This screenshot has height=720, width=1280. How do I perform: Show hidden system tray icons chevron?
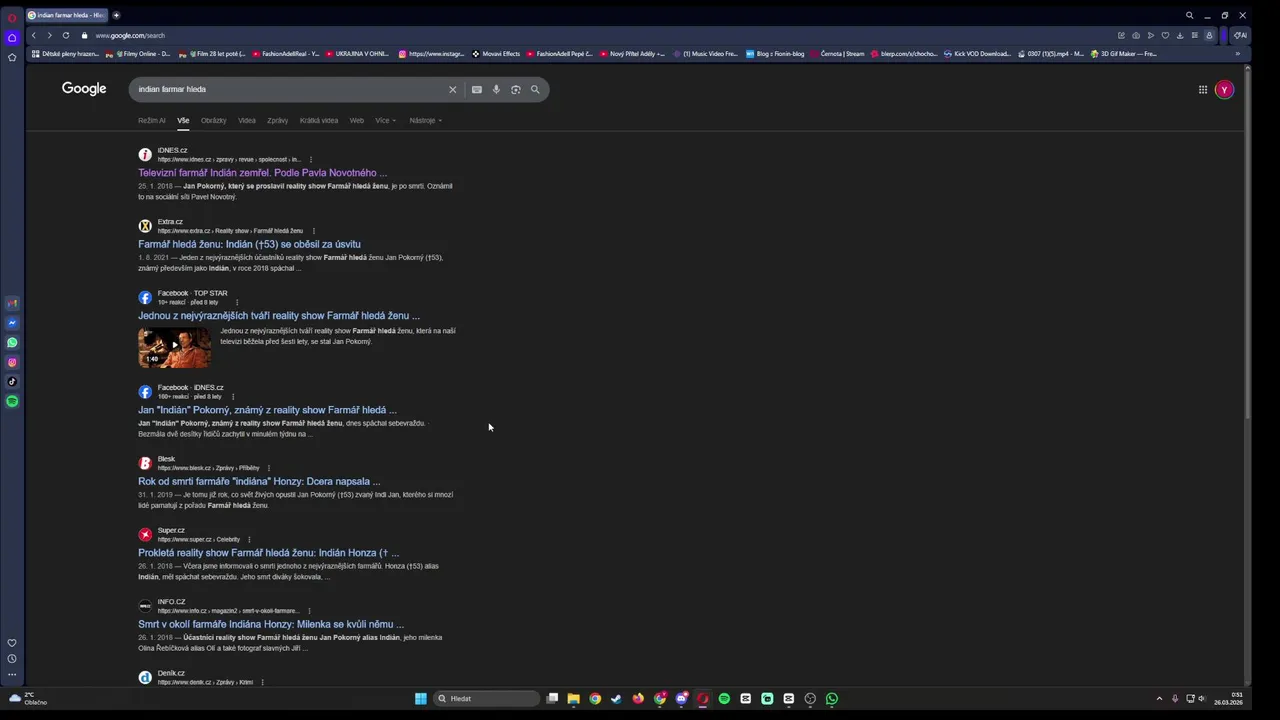coord(1159,698)
